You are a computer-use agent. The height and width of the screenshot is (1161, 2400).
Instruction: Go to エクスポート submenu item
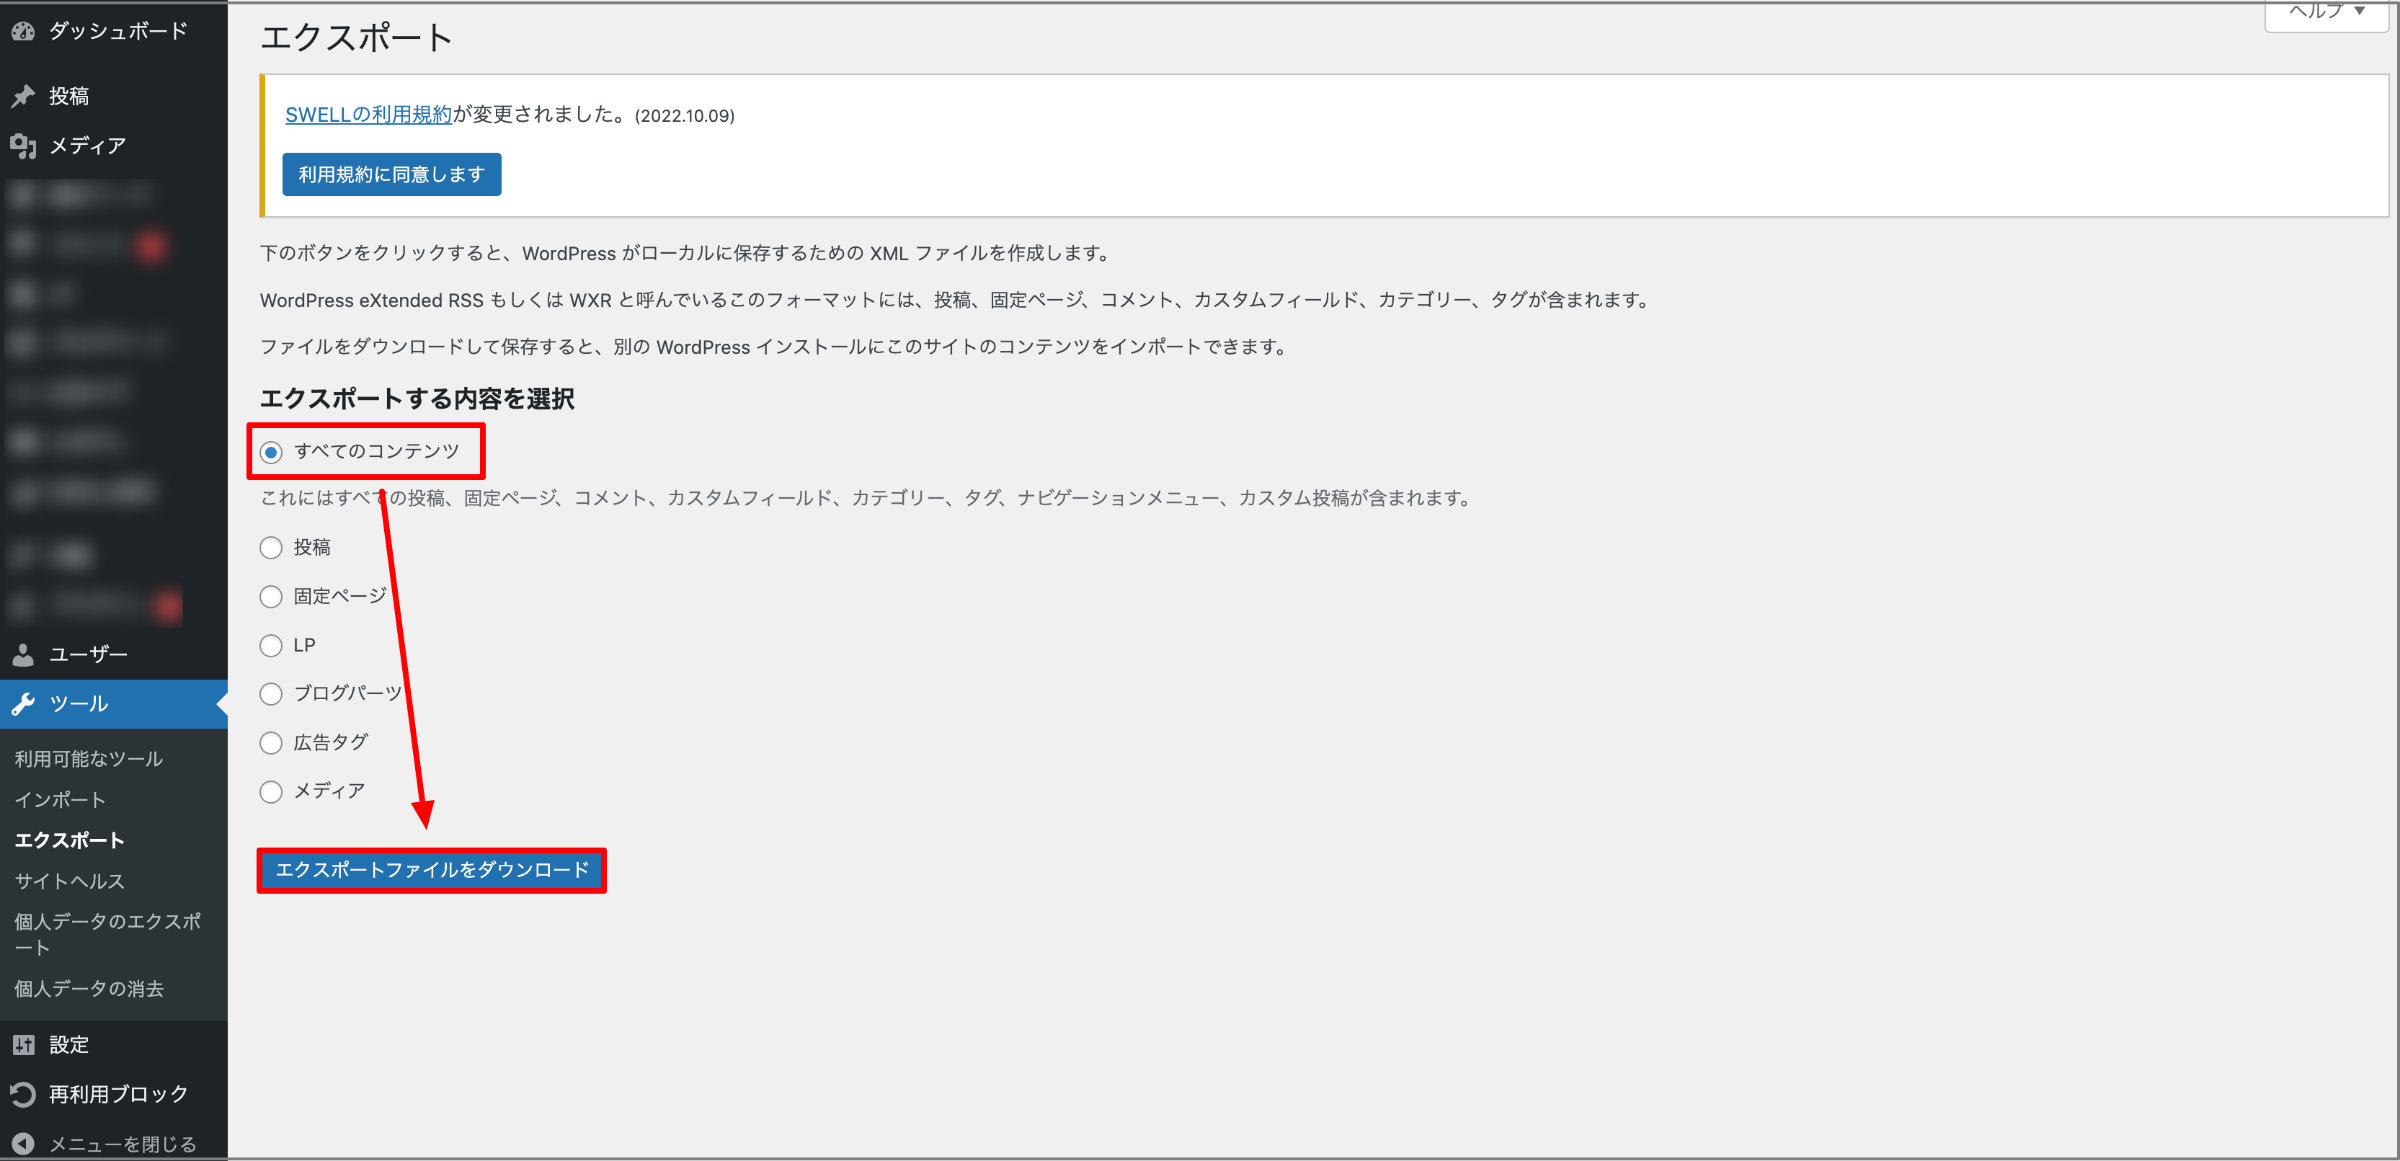click(x=69, y=840)
